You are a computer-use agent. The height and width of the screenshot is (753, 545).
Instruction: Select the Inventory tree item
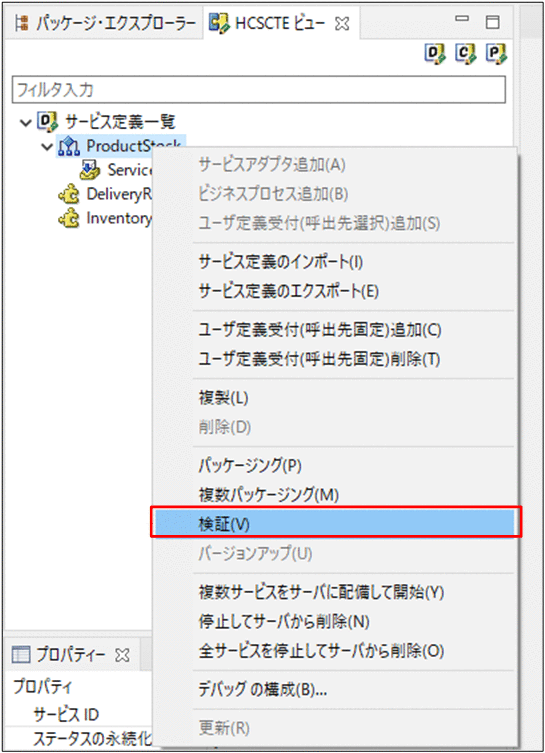pyautogui.click(x=119, y=218)
